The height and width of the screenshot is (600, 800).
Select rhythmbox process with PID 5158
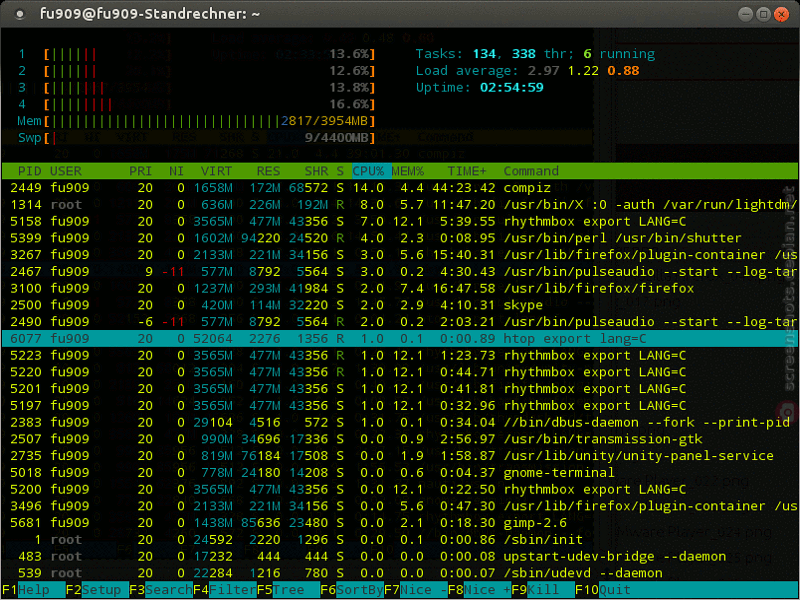click(400, 221)
